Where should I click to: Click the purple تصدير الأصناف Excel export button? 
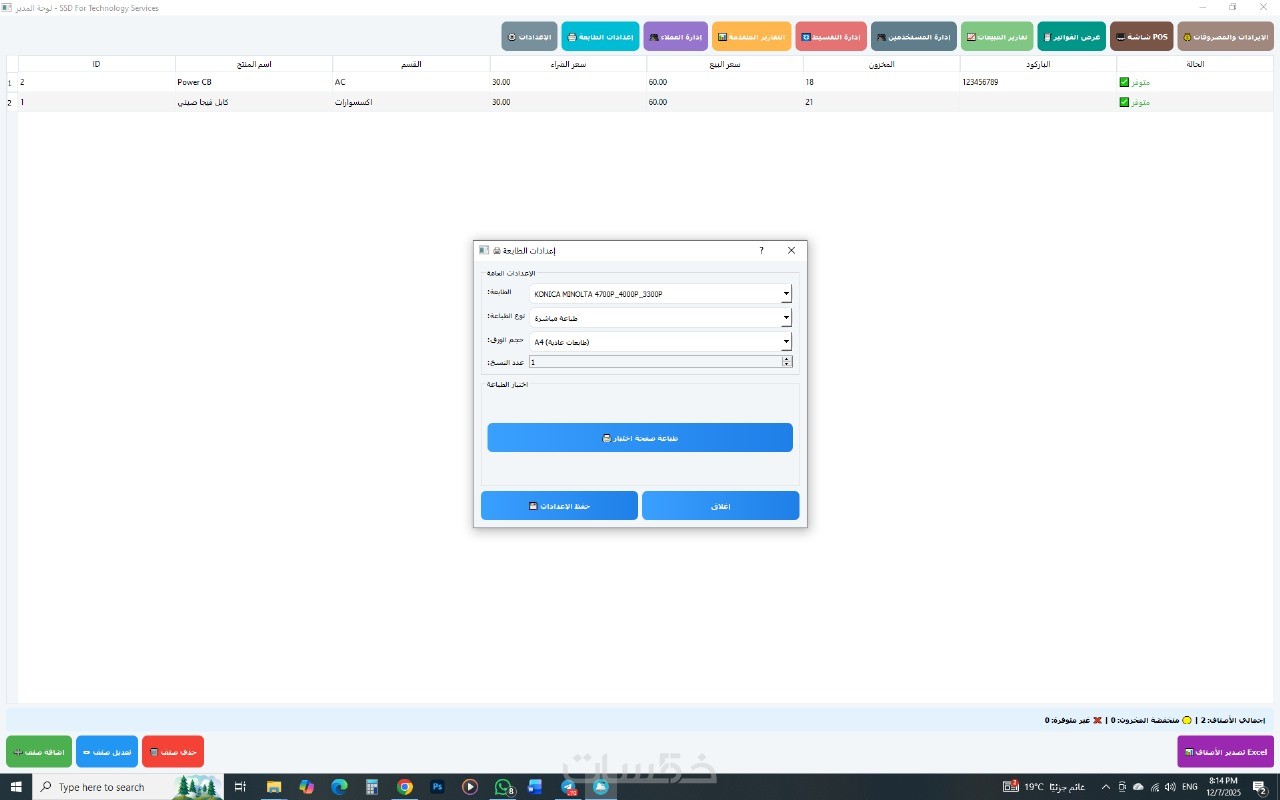tap(1226, 752)
